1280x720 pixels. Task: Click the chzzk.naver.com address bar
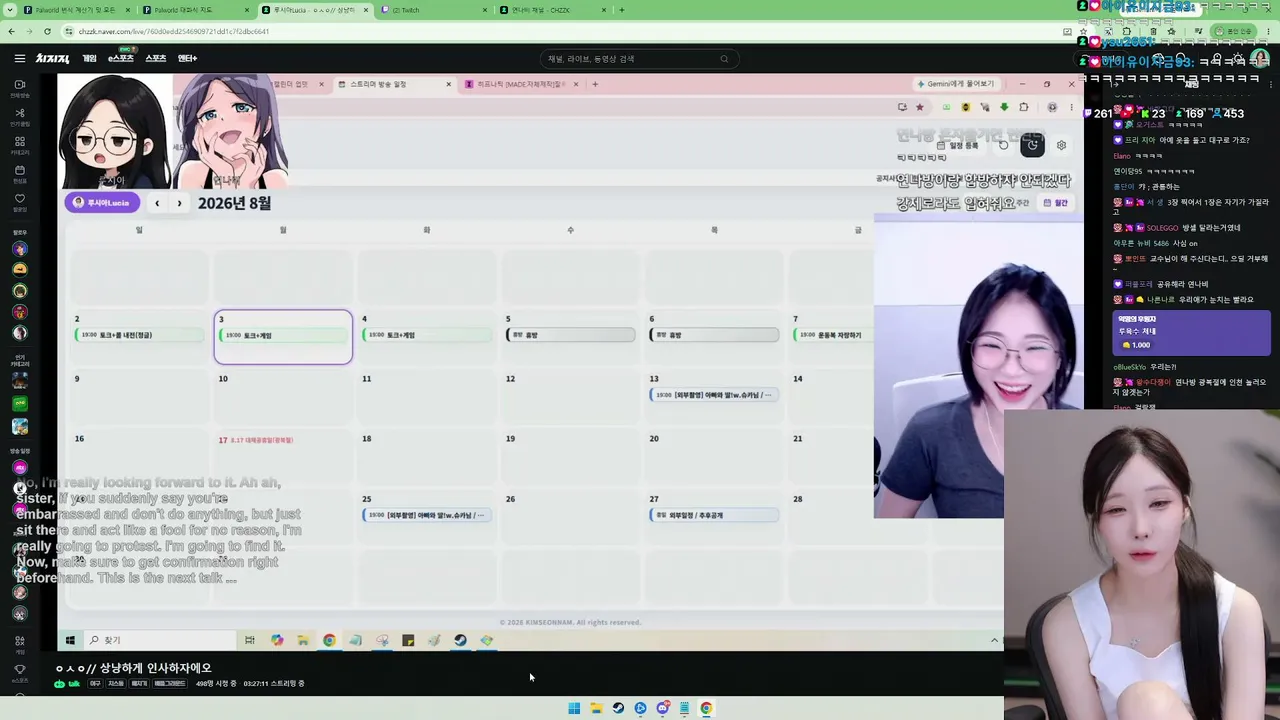pyautogui.click(x=560, y=31)
